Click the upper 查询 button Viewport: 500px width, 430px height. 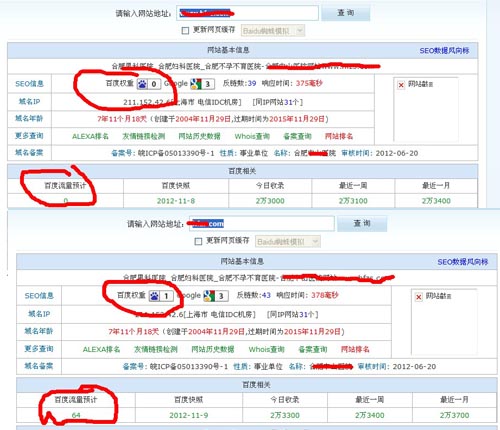coord(346,13)
